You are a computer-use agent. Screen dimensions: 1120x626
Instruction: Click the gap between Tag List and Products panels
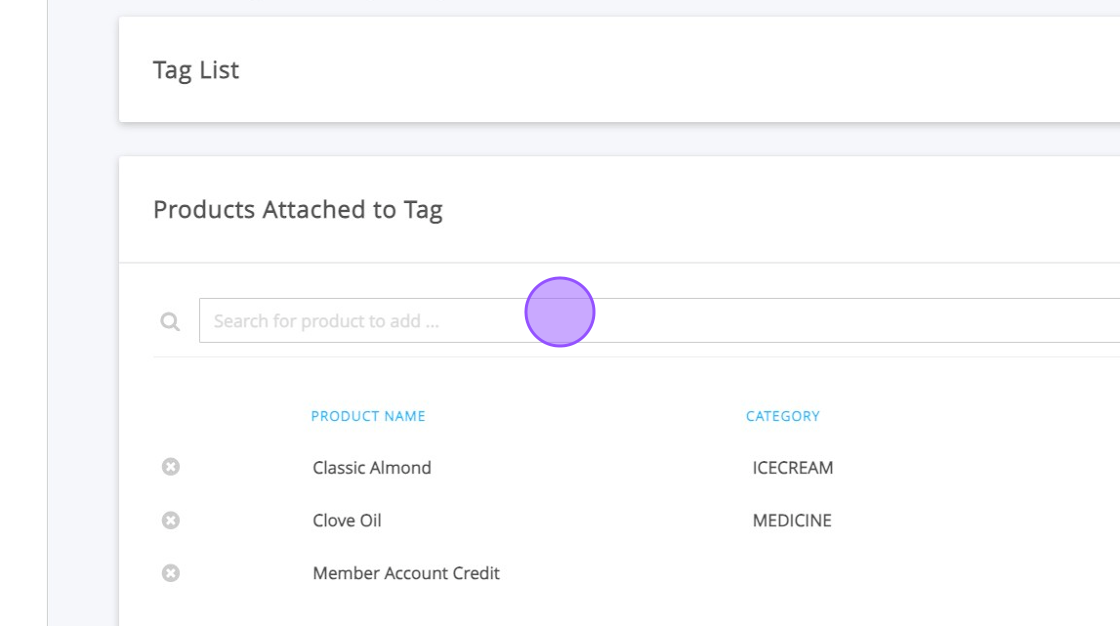(620, 140)
